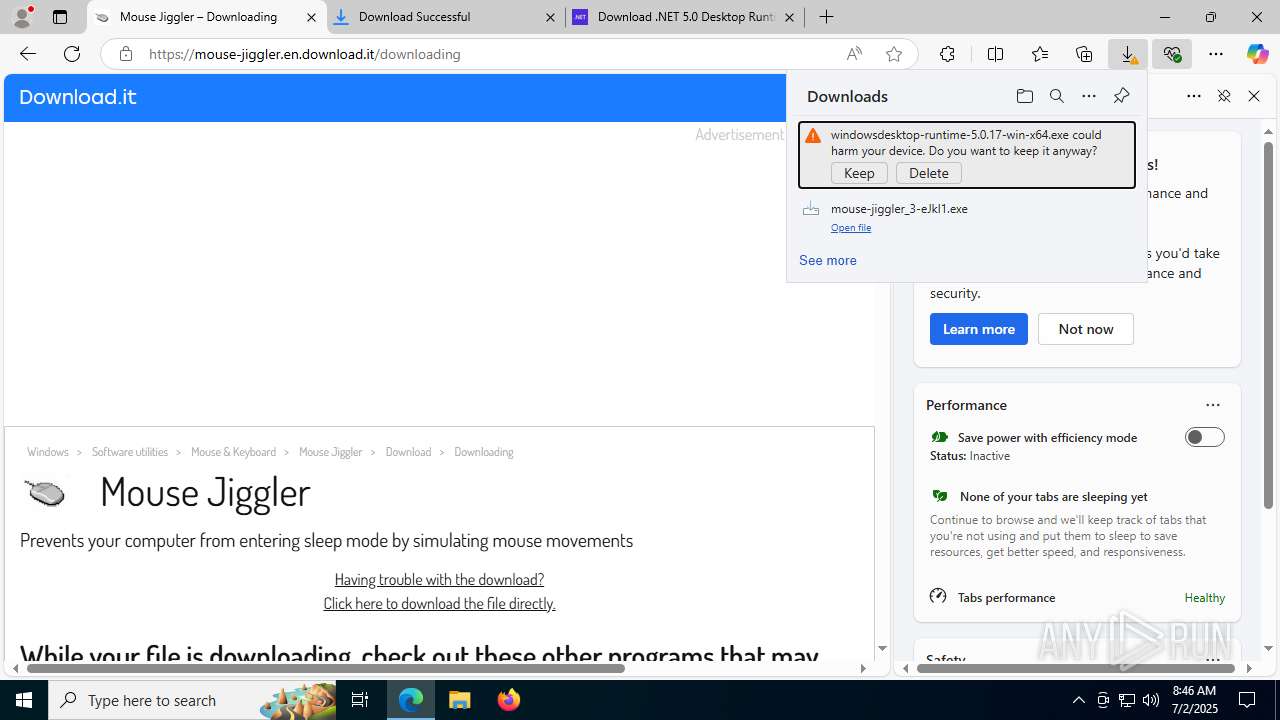Open volume control in tray
Viewport: 1280px width, 720px height.
[x=1151, y=700]
